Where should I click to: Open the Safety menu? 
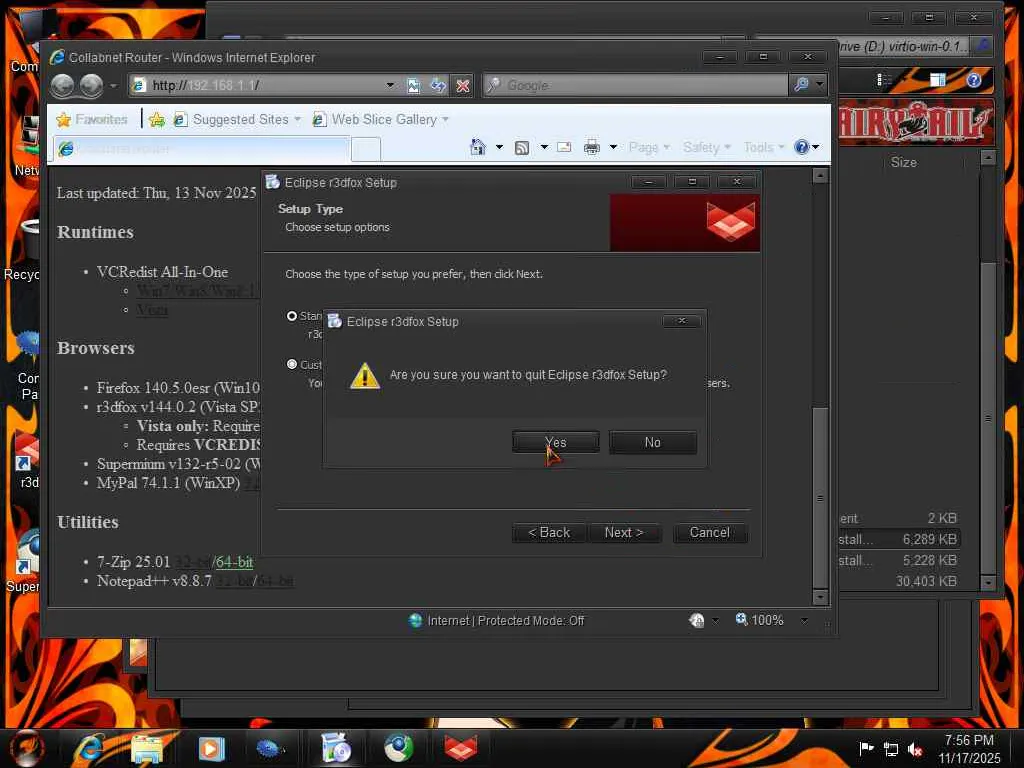[x=707, y=148]
